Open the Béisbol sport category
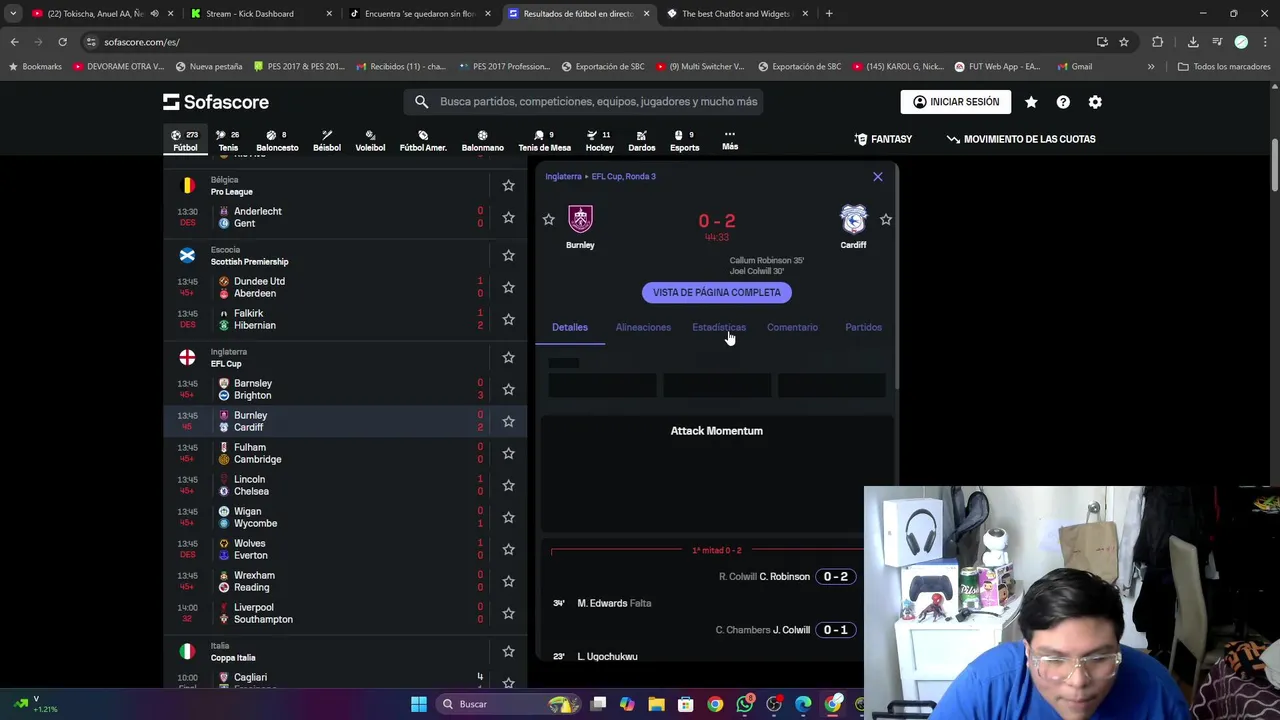This screenshot has height=720, width=1280. point(327,141)
